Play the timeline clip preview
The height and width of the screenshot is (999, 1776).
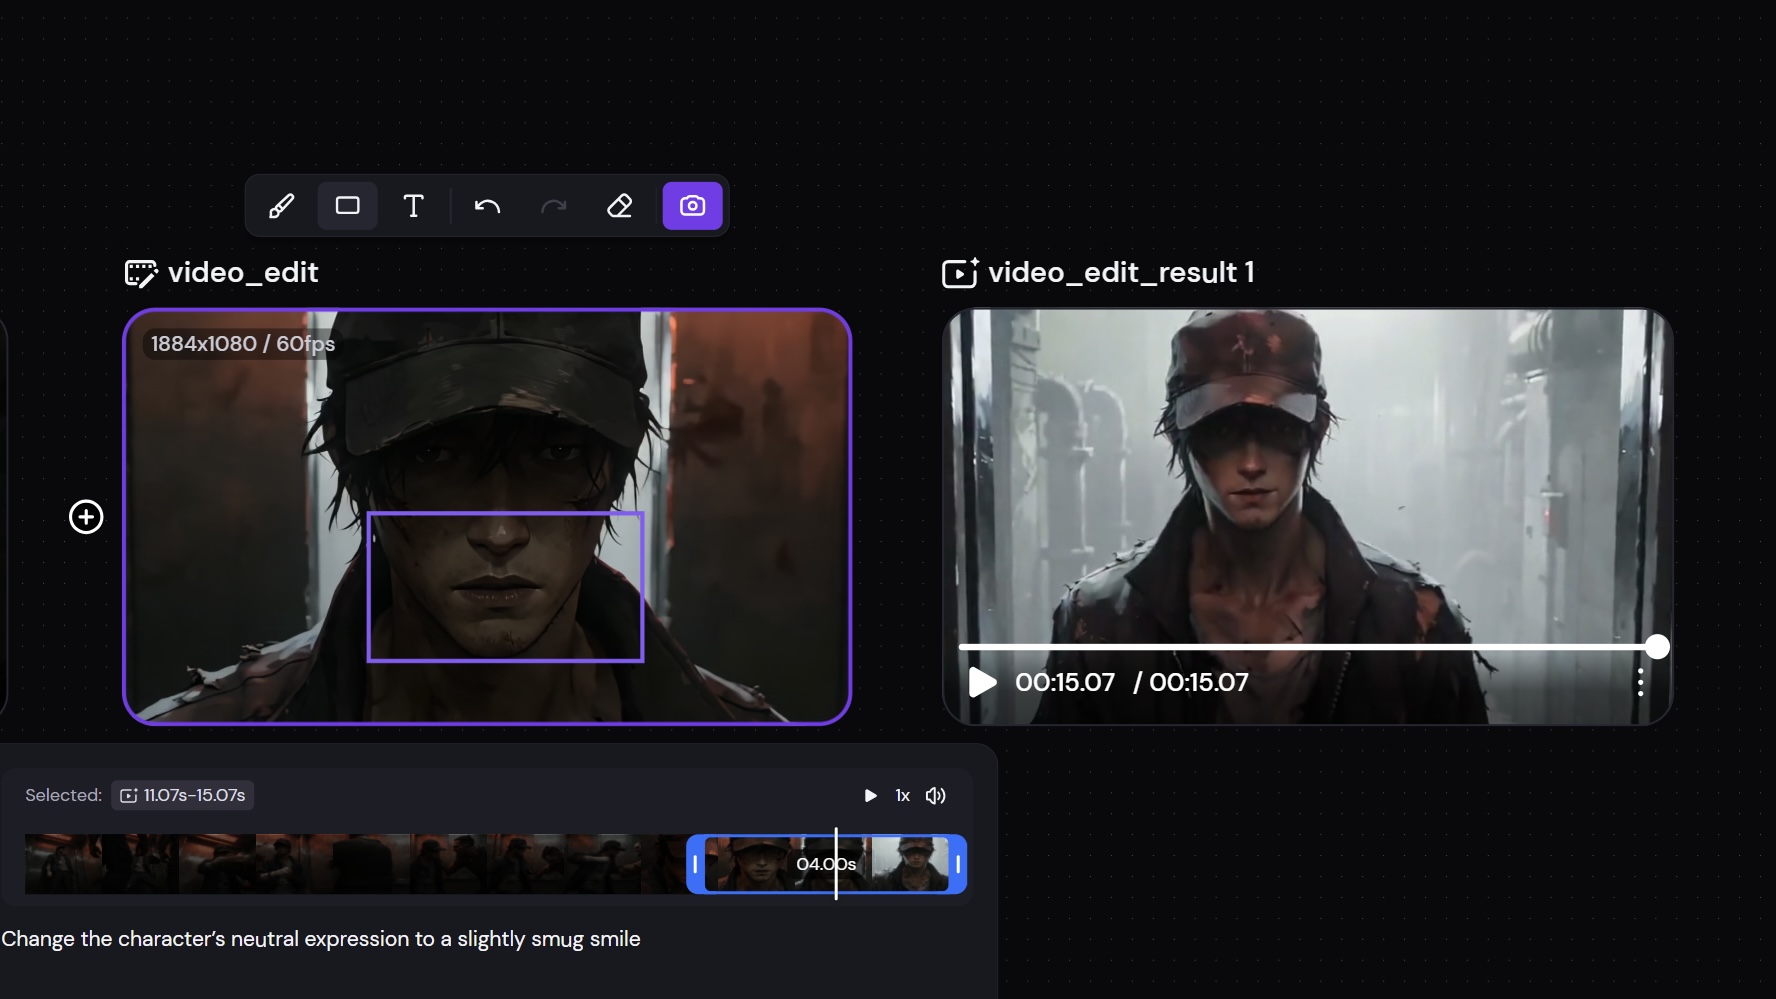(x=870, y=795)
